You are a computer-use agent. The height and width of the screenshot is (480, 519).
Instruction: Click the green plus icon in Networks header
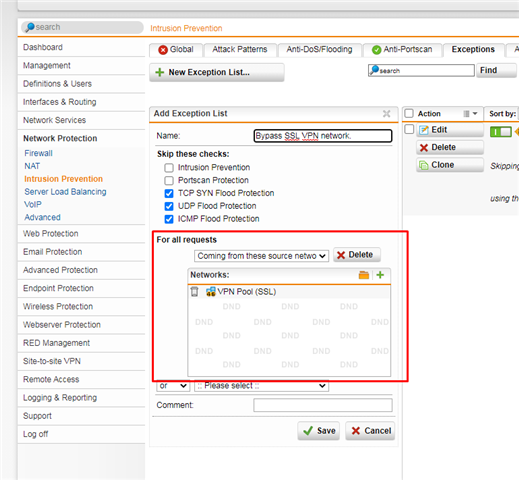pyautogui.click(x=380, y=275)
